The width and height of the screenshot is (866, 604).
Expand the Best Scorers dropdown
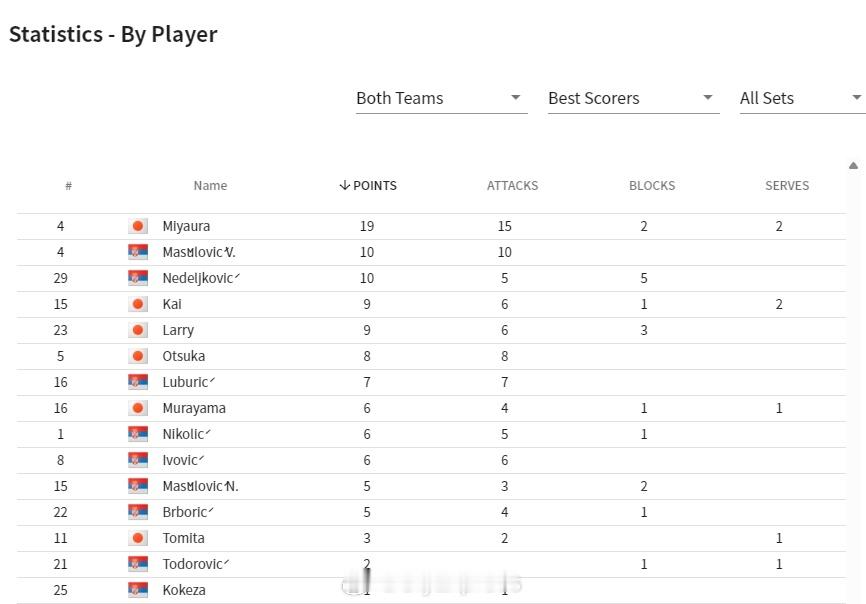(x=633, y=98)
